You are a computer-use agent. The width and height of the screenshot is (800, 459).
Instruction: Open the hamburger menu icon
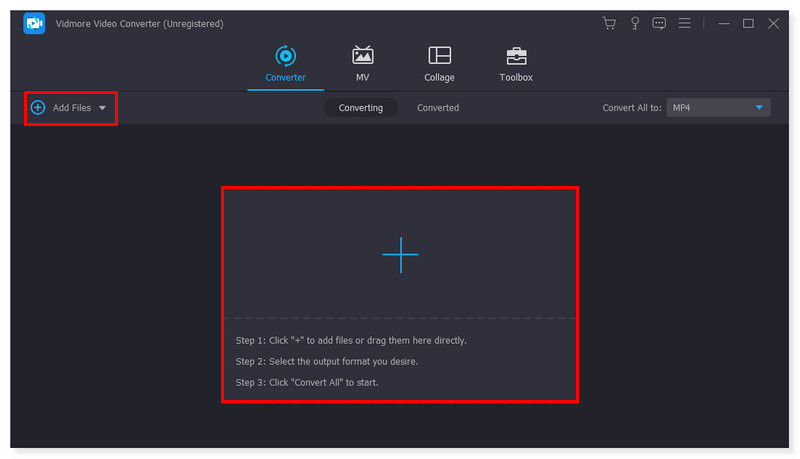(x=685, y=23)
